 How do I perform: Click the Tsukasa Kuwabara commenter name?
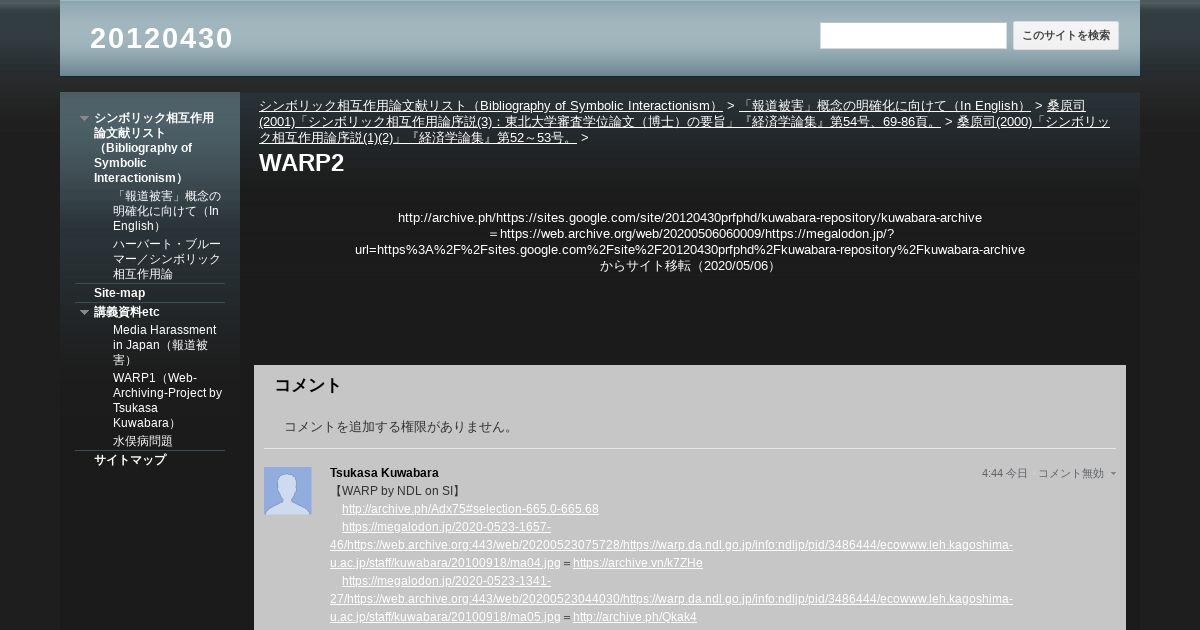click(384, 473)
